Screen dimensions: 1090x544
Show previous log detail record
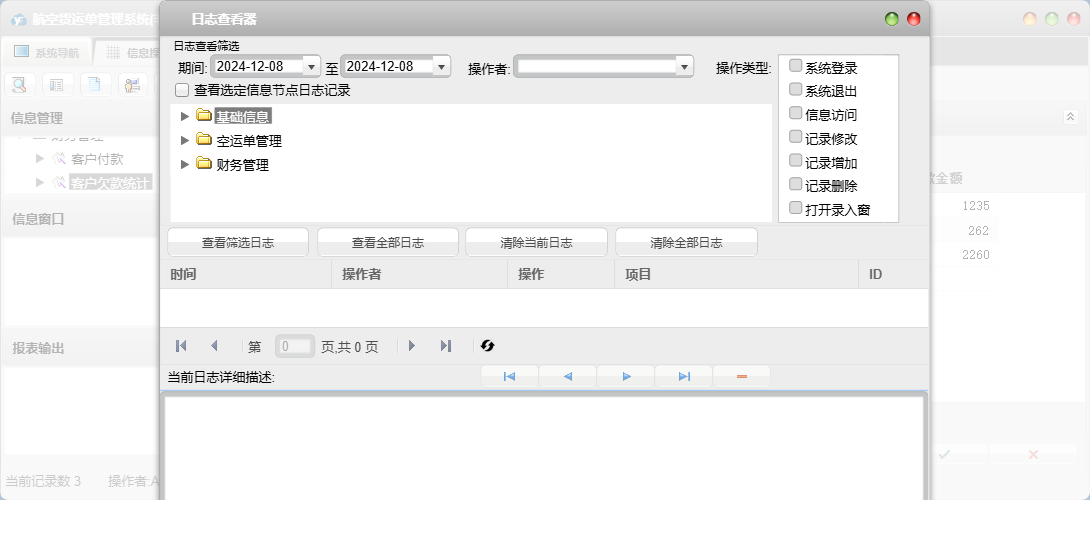click(x=567, y=377)
